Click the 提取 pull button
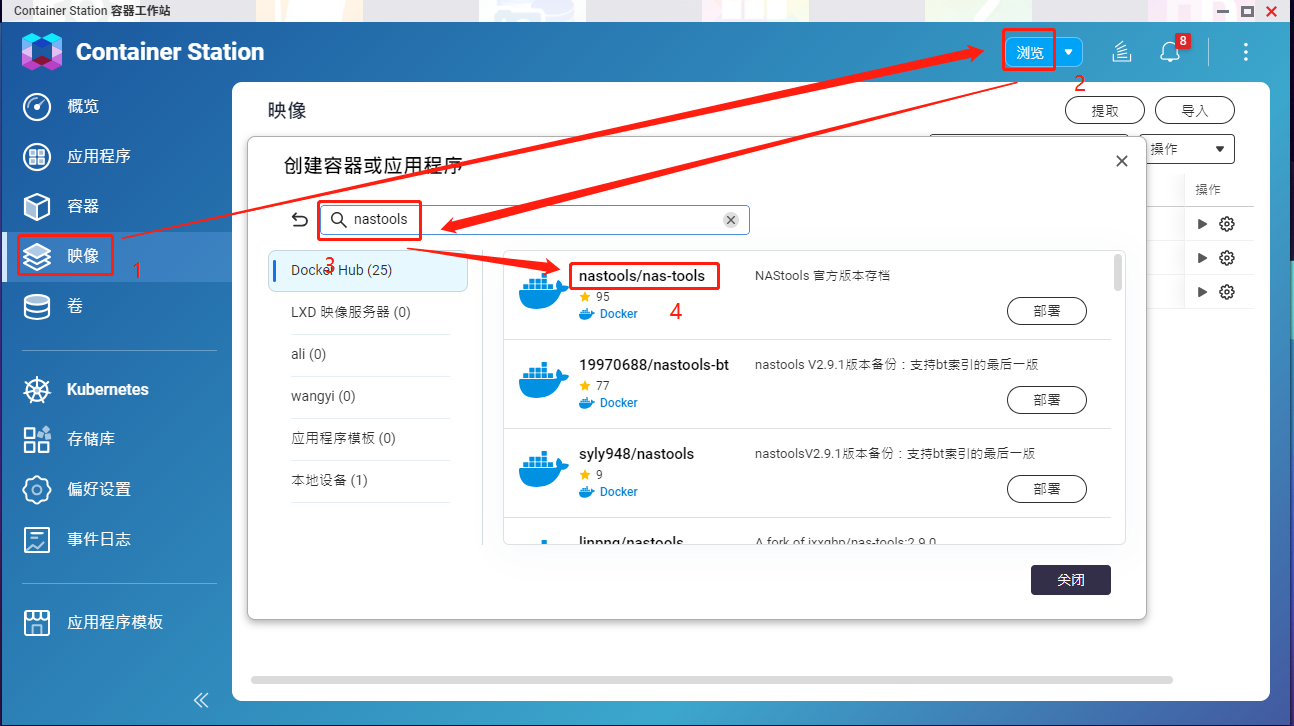Viewport: 1294px width, 726px height. pyautogui.click(x=1105, y=110)
